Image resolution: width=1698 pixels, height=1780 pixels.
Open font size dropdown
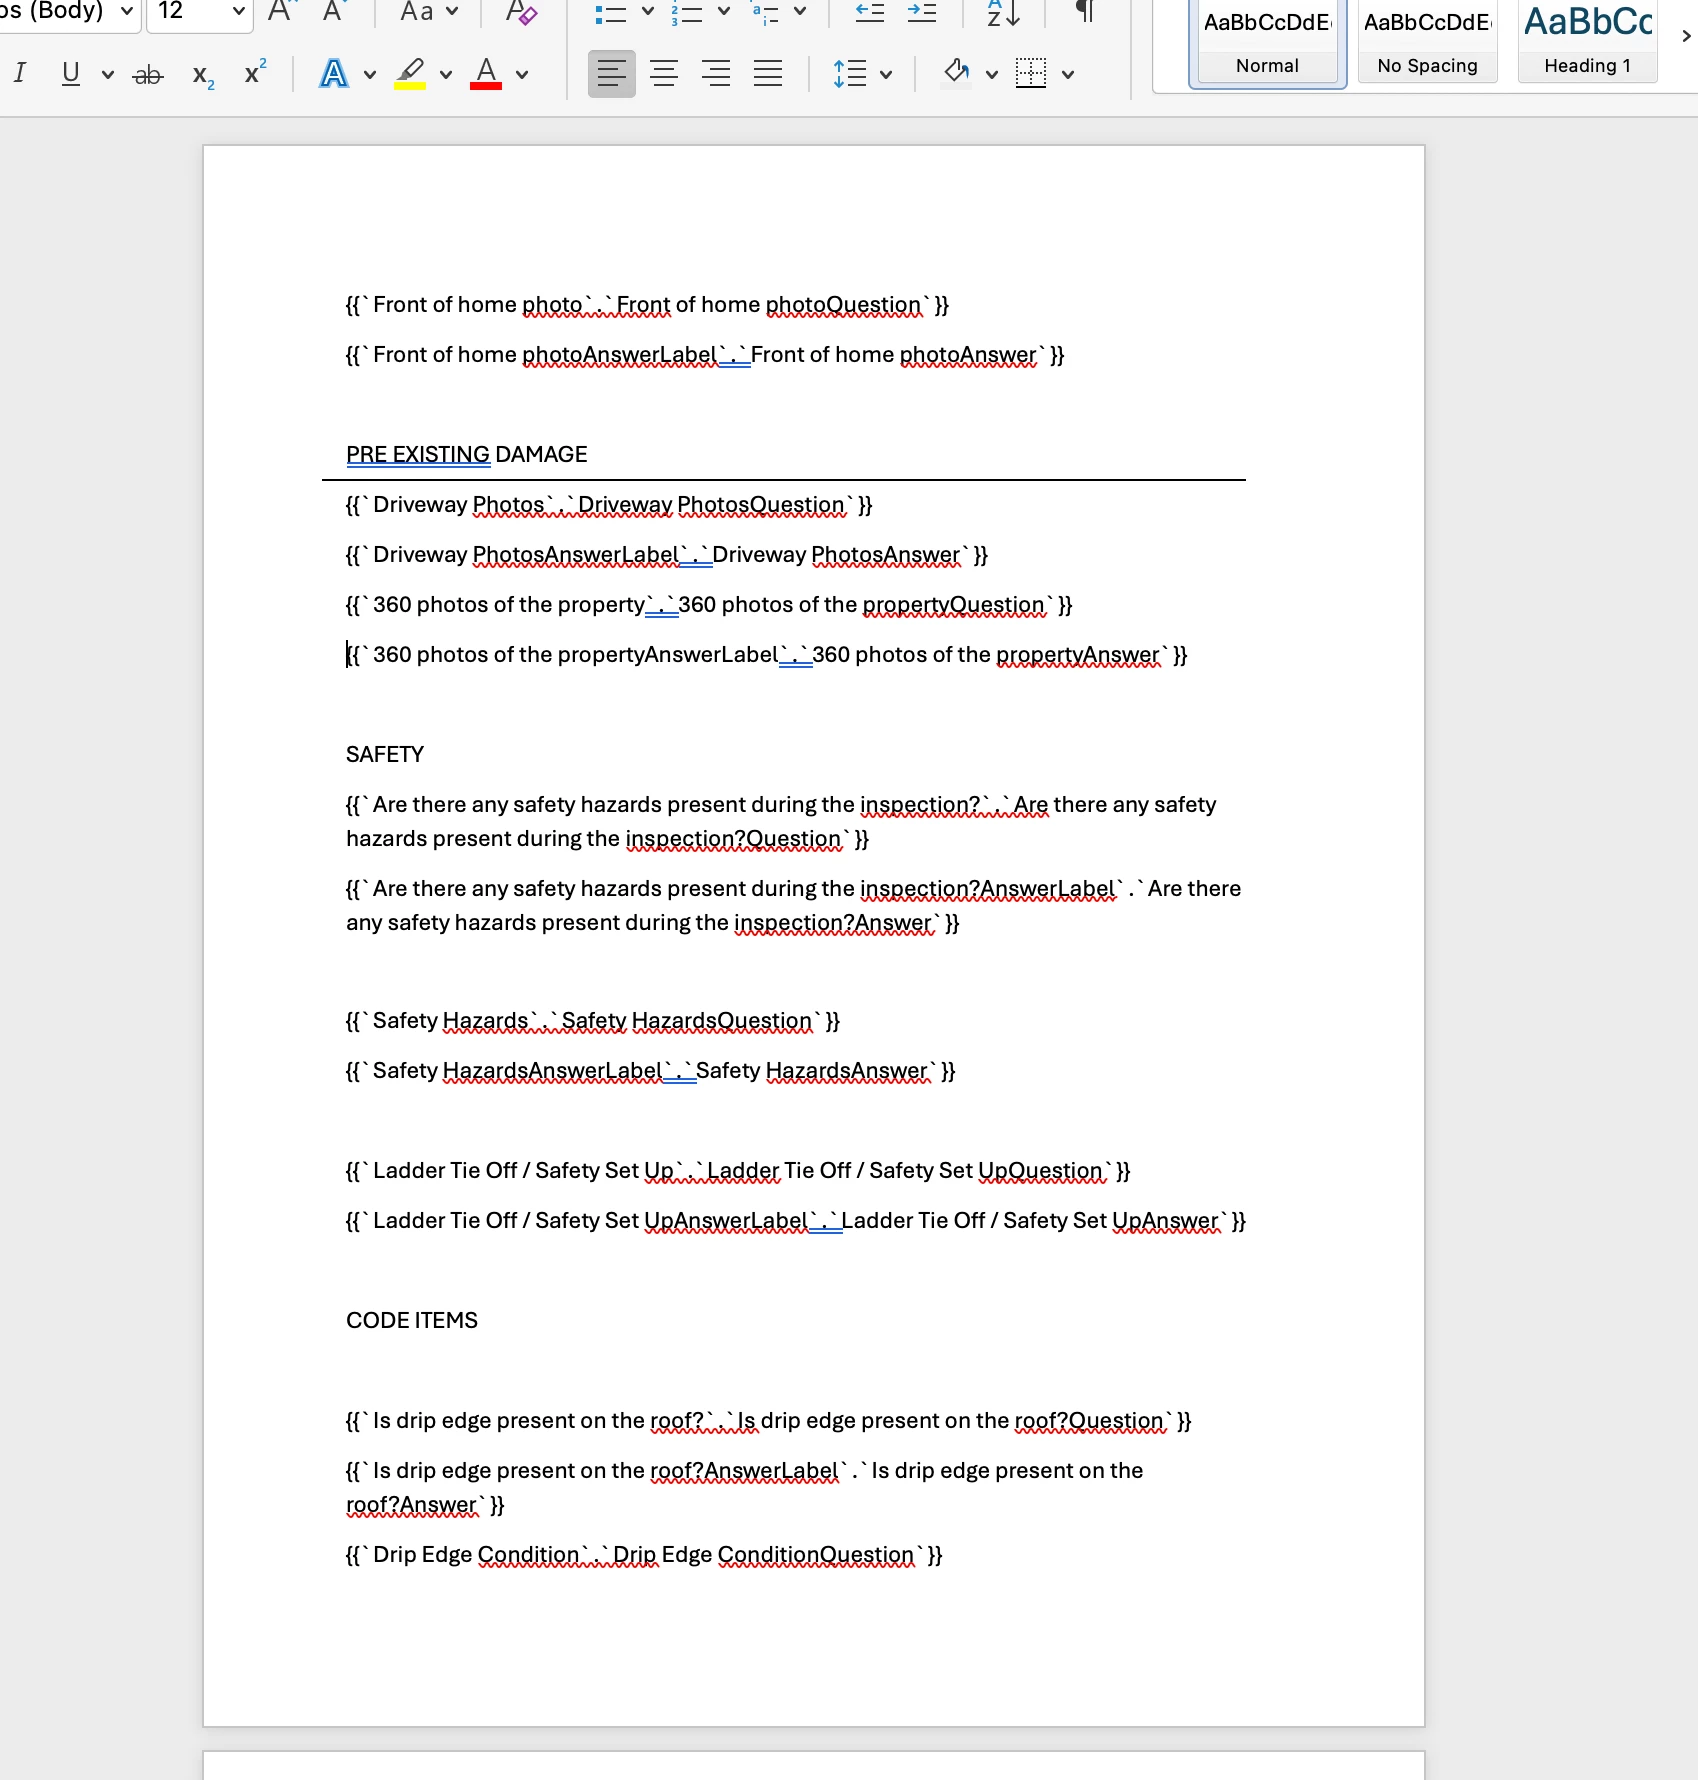tap(238, 12)
